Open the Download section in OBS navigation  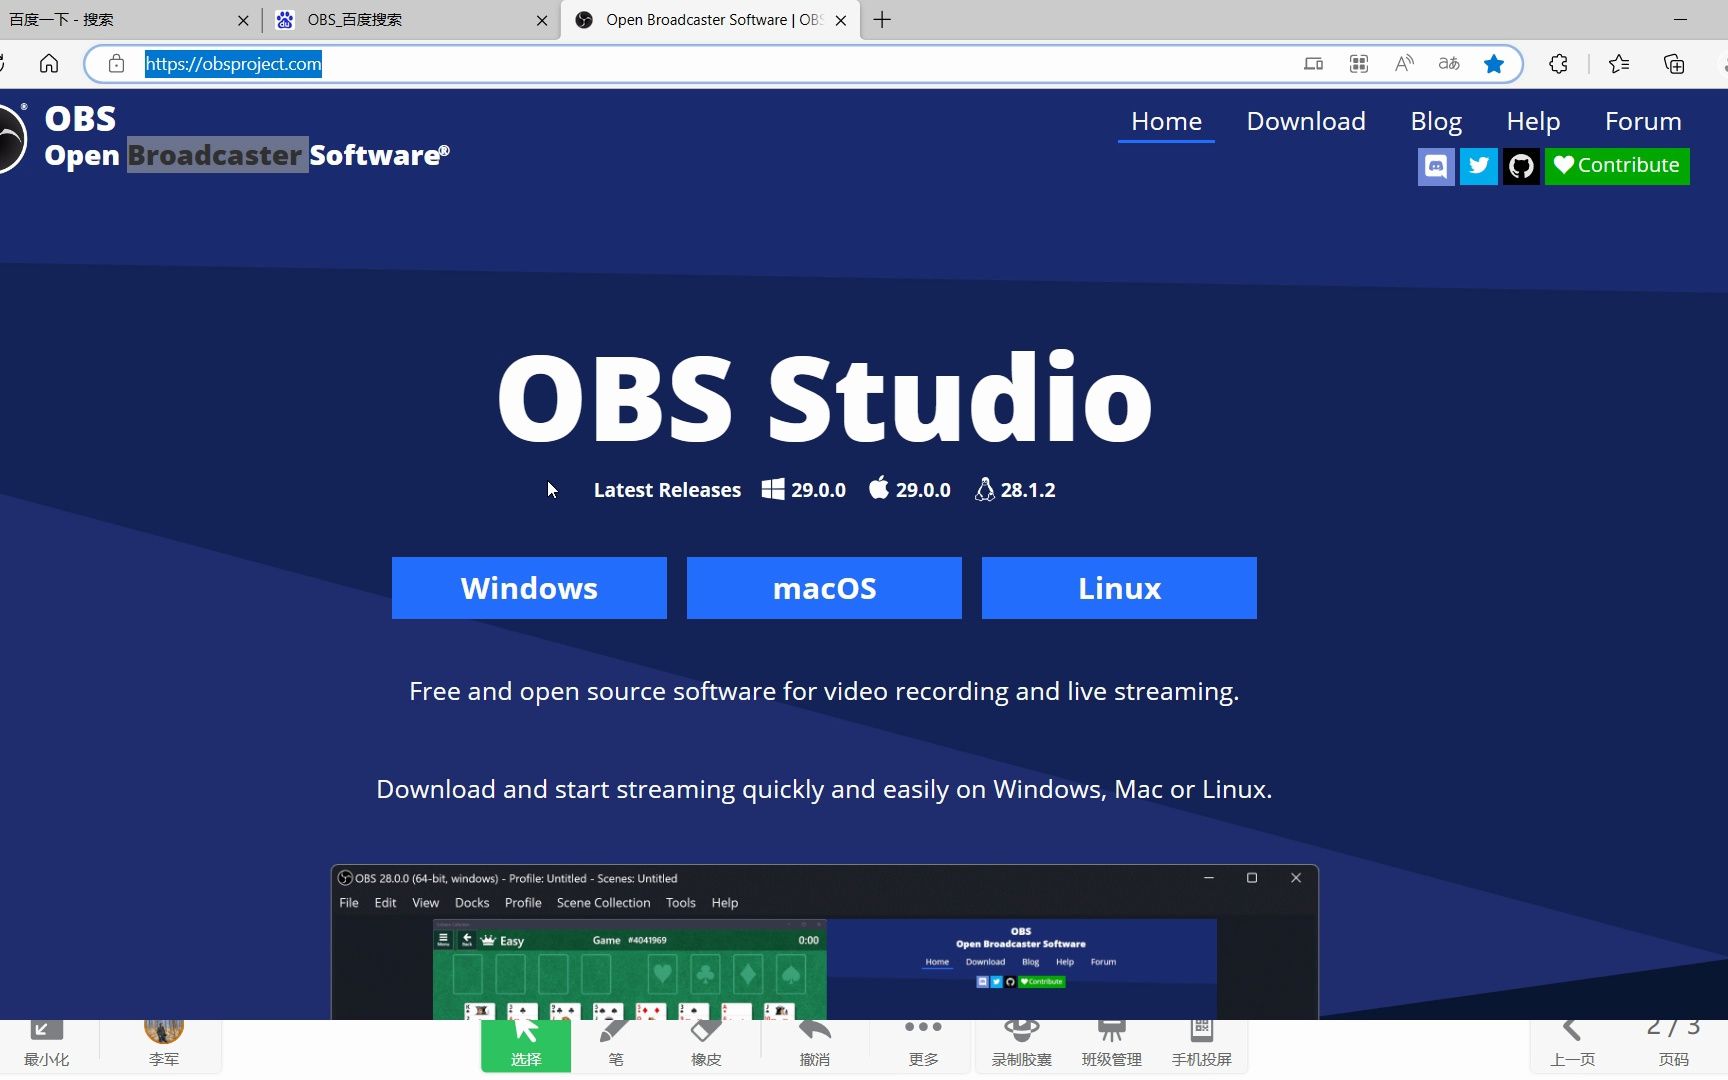[x=1306, y=121]
